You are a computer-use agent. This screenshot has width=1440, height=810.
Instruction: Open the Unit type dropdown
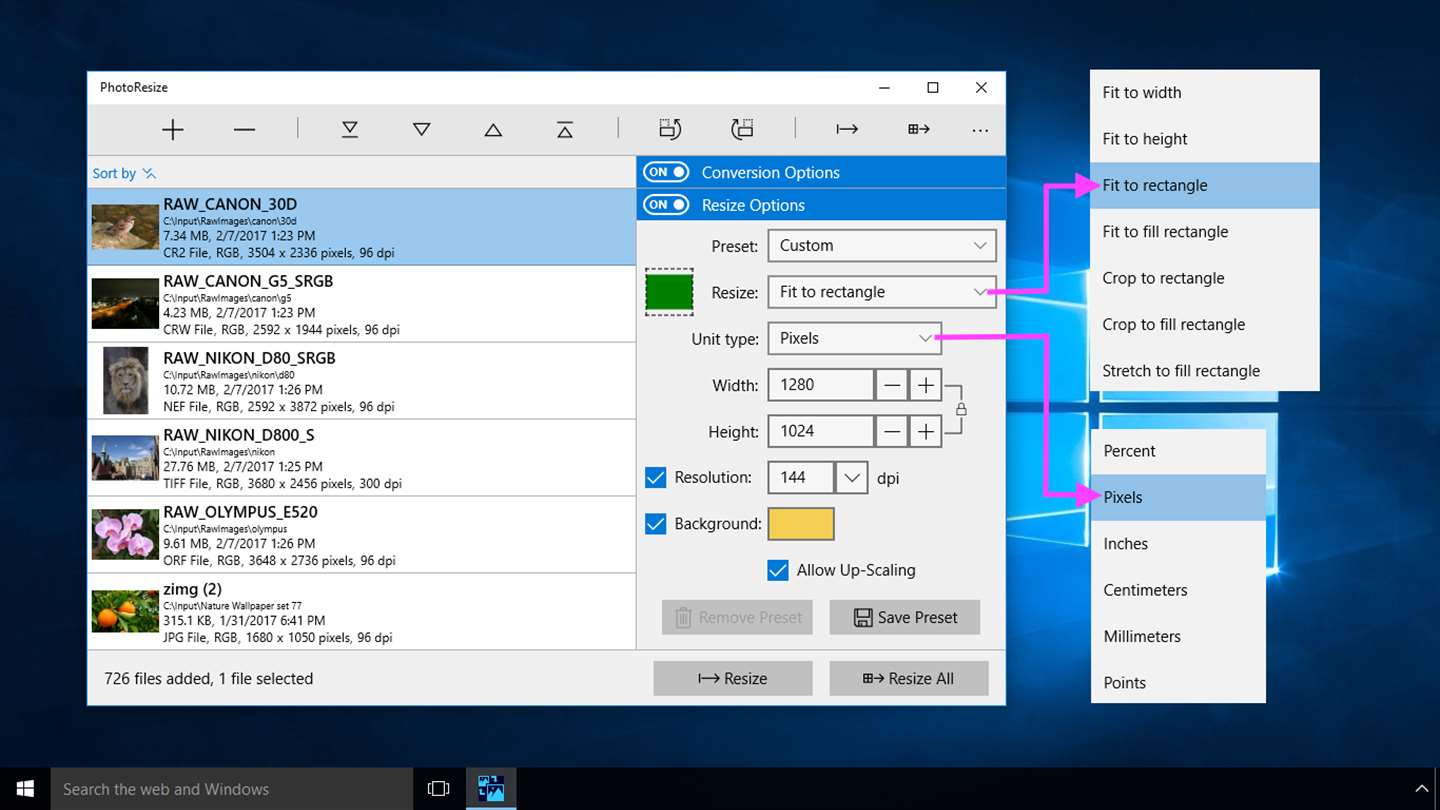click(x=854, y=338)
